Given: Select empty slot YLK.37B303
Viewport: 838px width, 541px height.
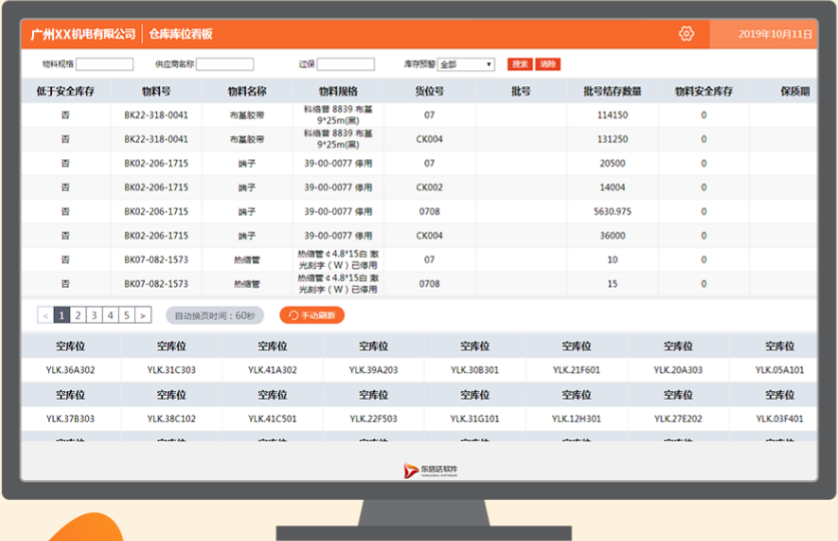Looking at the screenshot, I should 70,419.
